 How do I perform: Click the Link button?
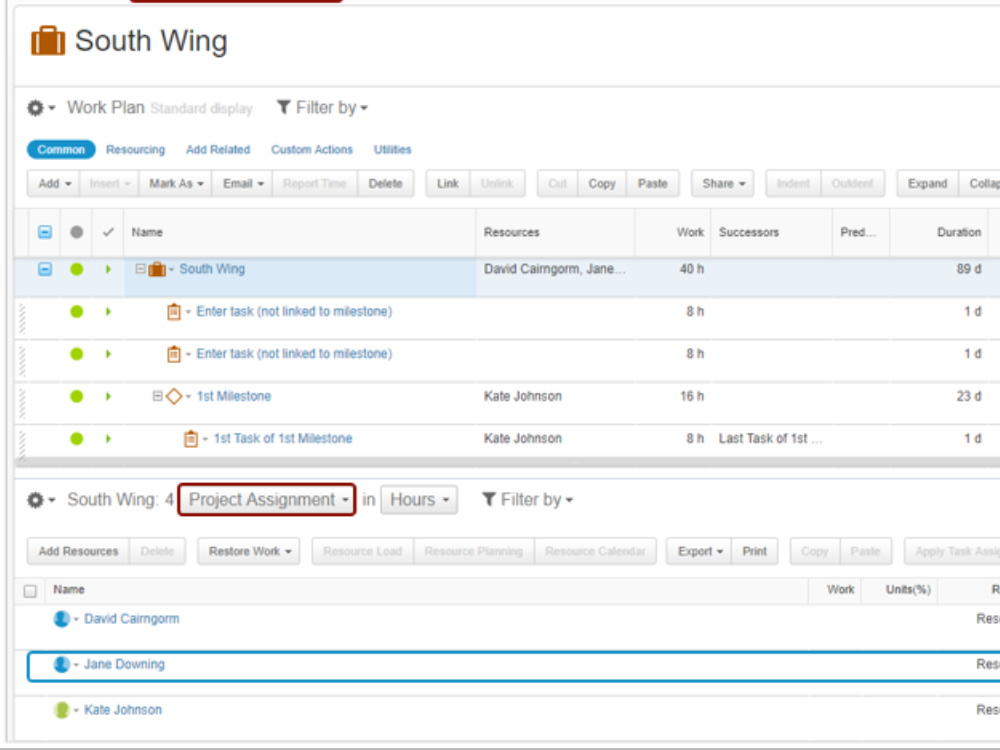pyautogui.click(x=448, y=184)
